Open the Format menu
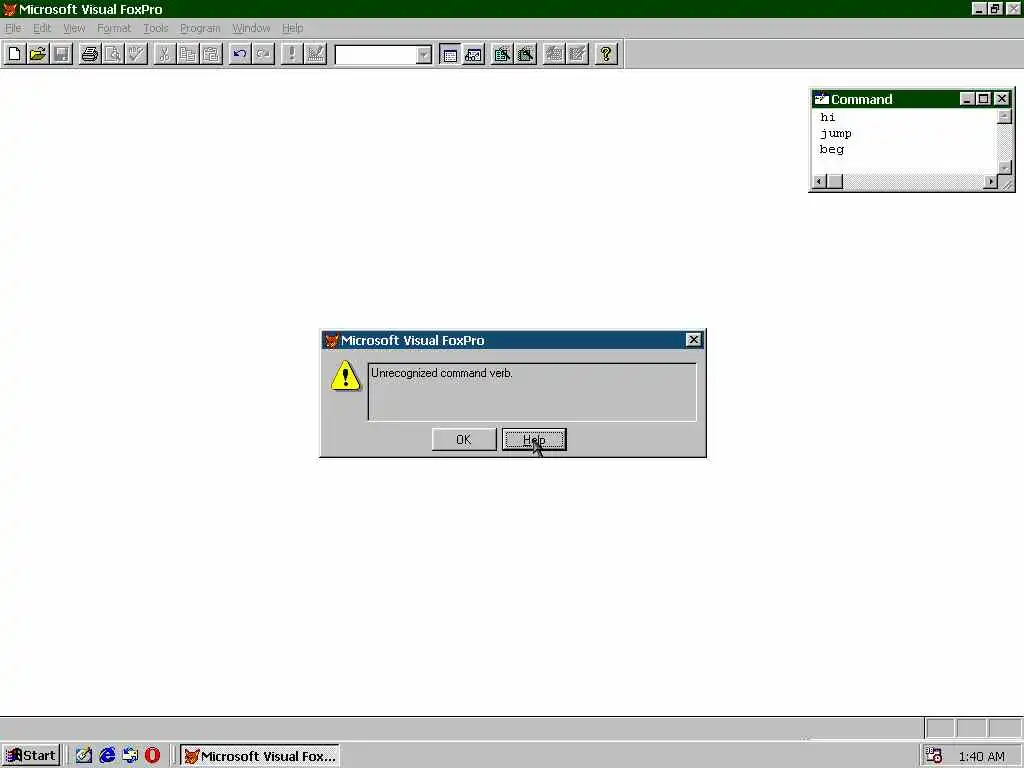 (x=114, y=28)
